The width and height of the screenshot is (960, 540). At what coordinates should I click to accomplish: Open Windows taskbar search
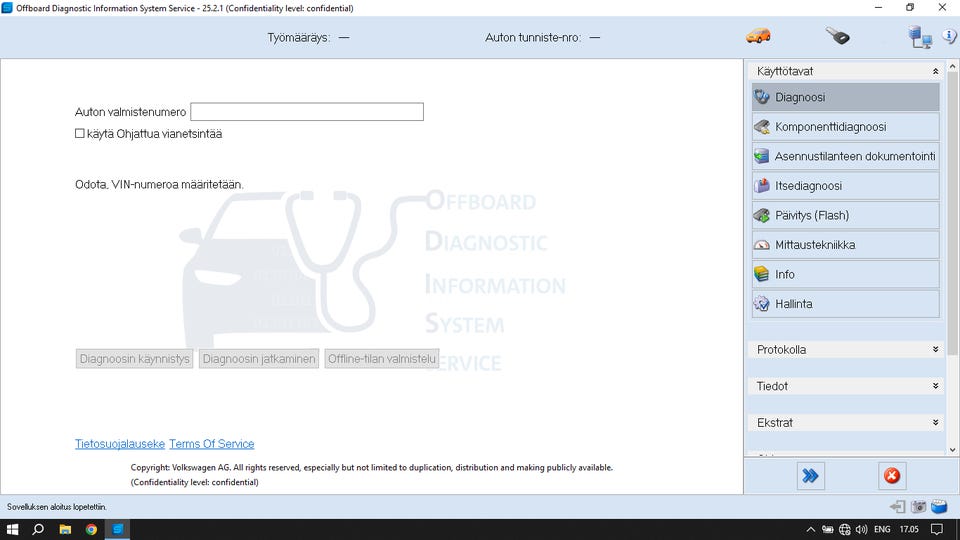pyautogui.click(x=38, y=529)
